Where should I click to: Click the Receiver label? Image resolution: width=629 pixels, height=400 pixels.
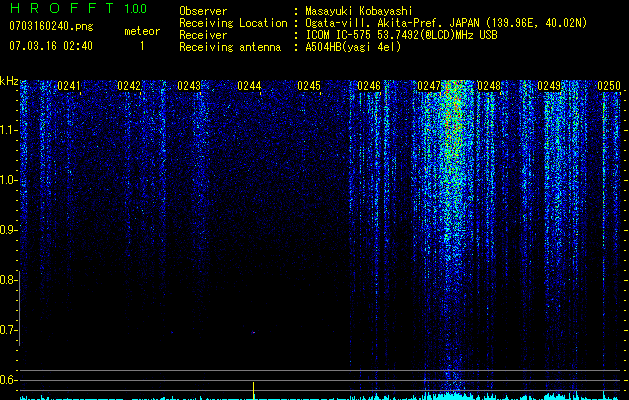203,35
